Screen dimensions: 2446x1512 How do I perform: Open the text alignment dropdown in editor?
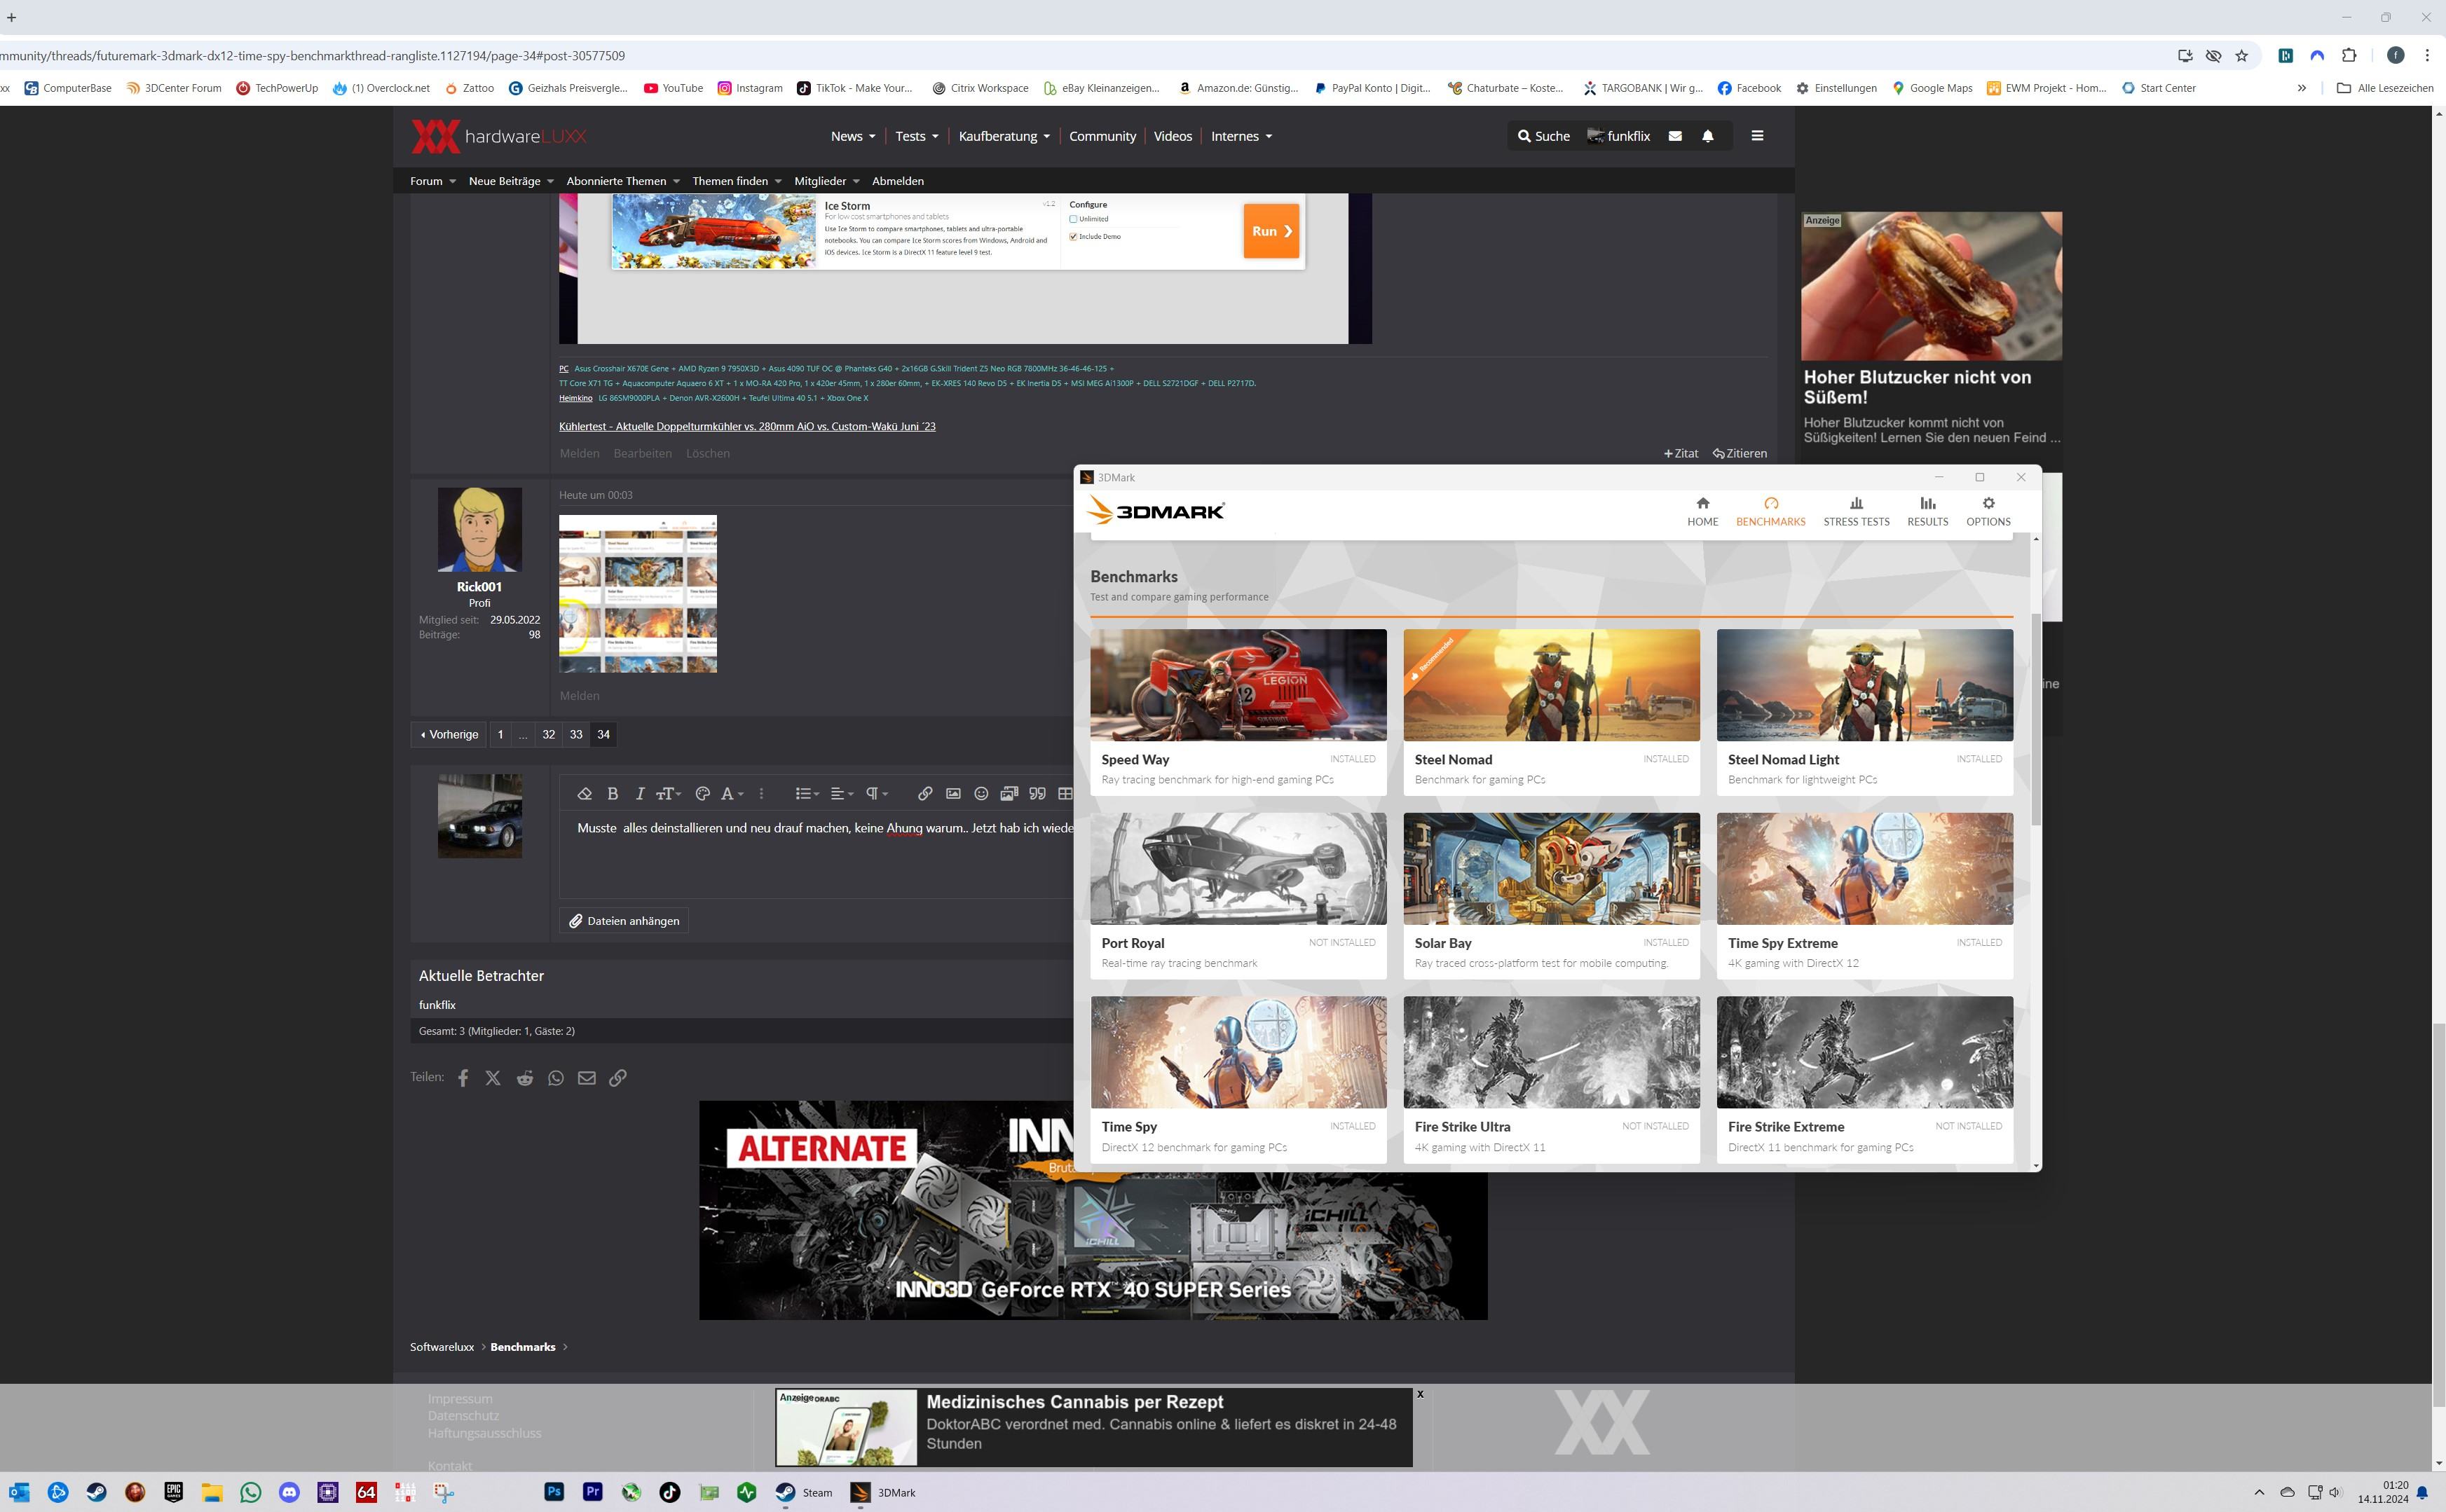coord(842,793)
